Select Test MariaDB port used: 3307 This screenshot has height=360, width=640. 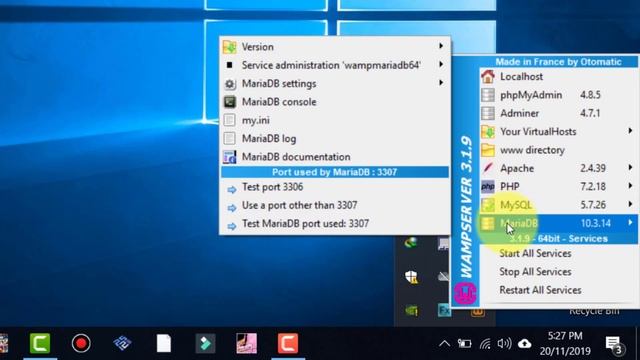(x=335, y=224)
